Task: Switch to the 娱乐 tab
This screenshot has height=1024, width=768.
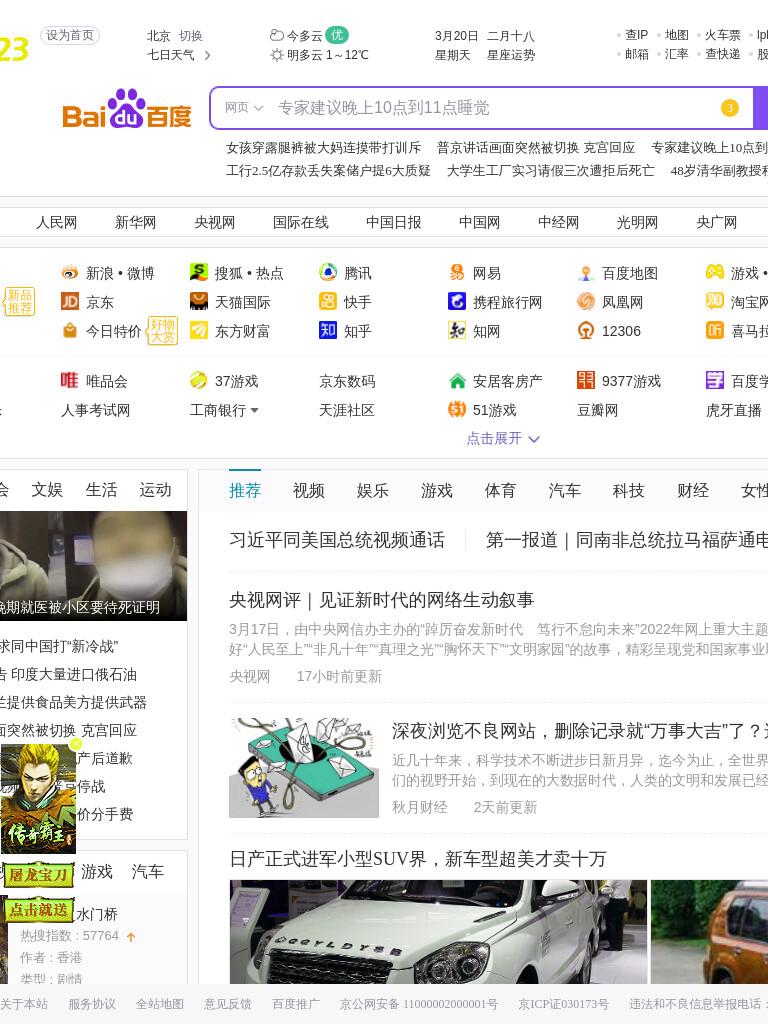Action: click(372, 490)
